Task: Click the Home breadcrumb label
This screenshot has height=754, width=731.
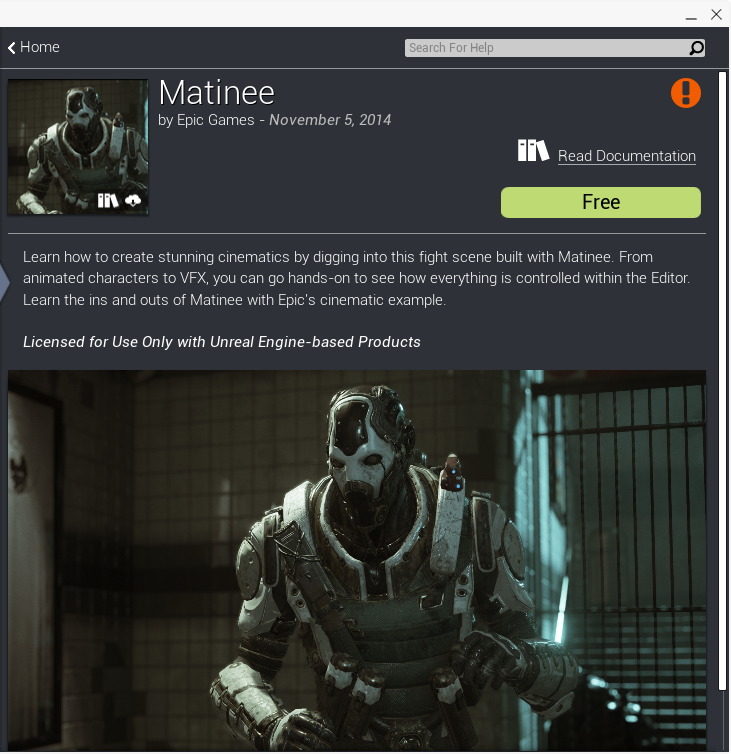Action: point(39,47)
